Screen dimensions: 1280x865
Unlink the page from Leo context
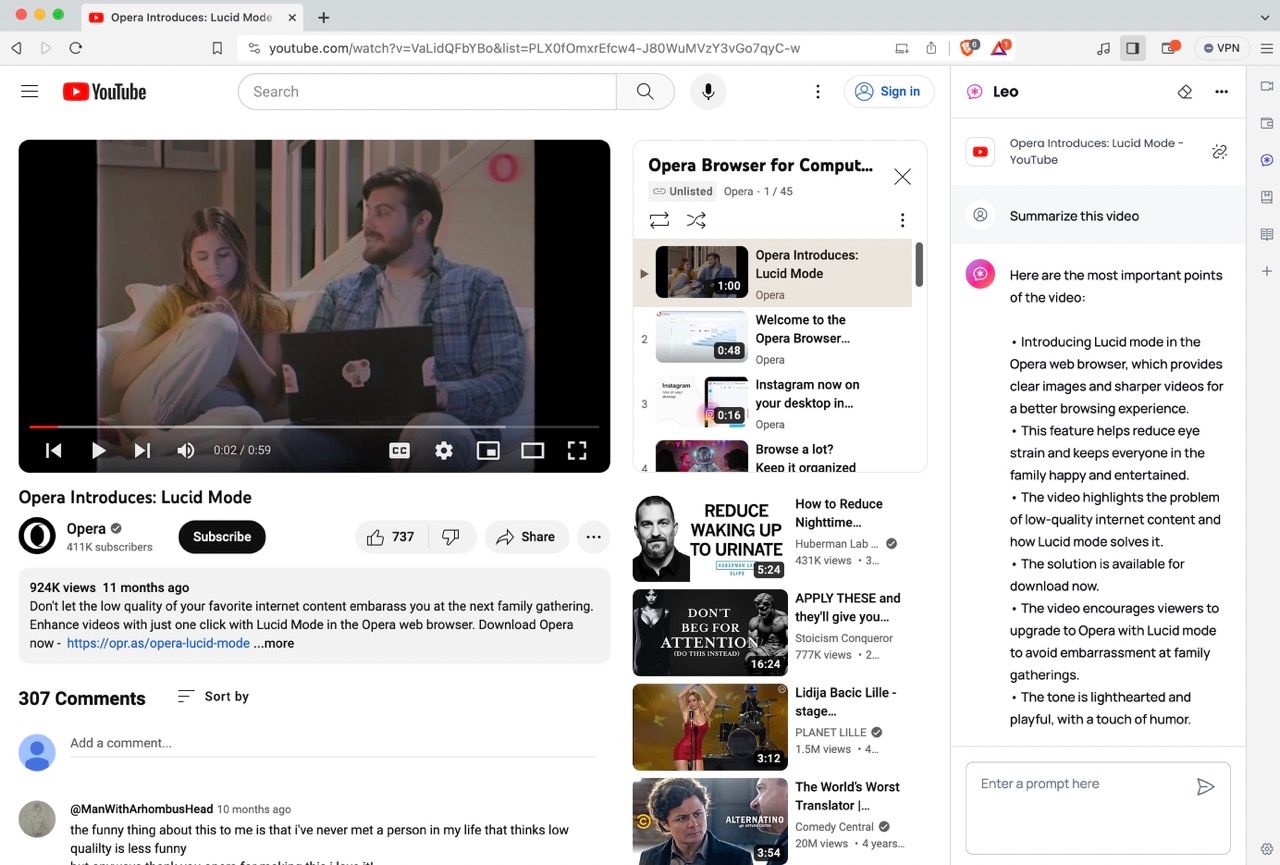[x=1219, y=151]
